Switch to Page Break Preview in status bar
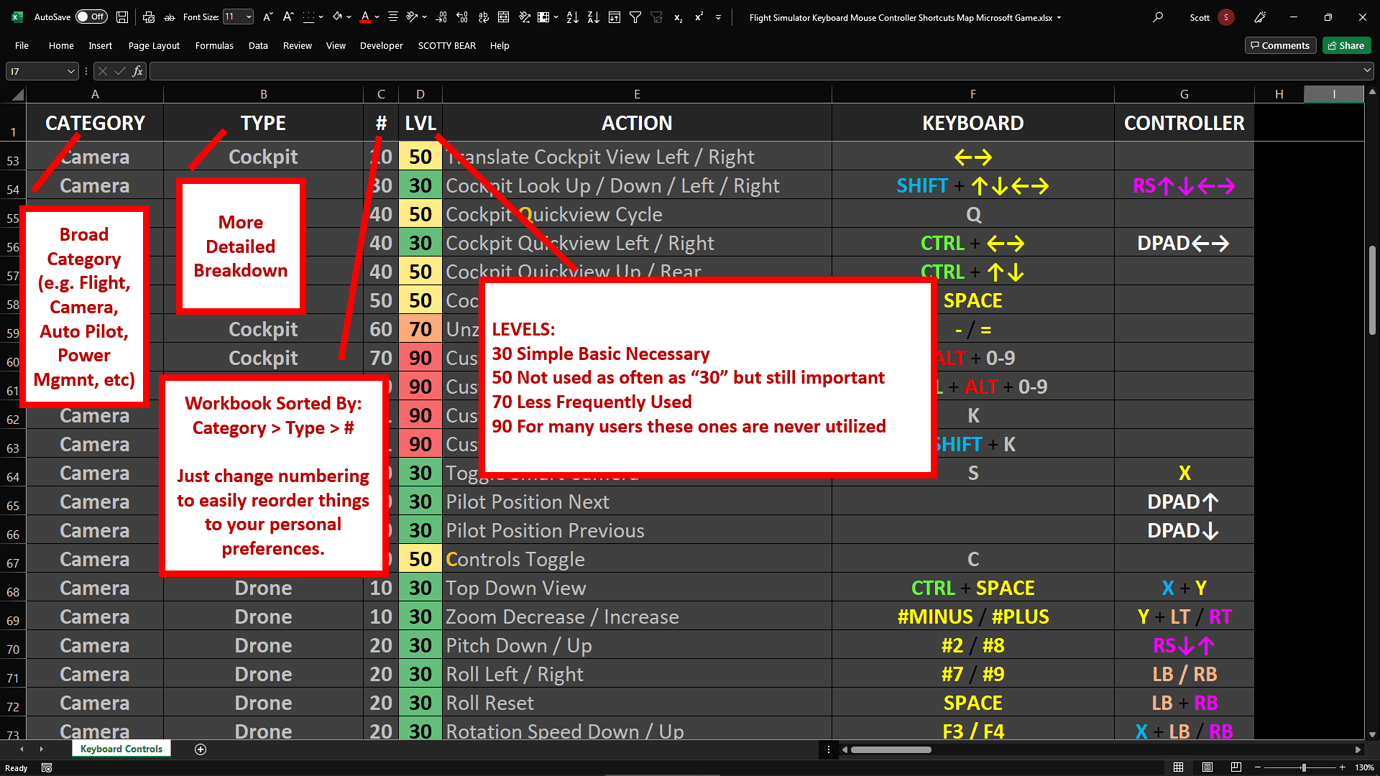Screen dimensions: 1380x776 coord(1236,767)
